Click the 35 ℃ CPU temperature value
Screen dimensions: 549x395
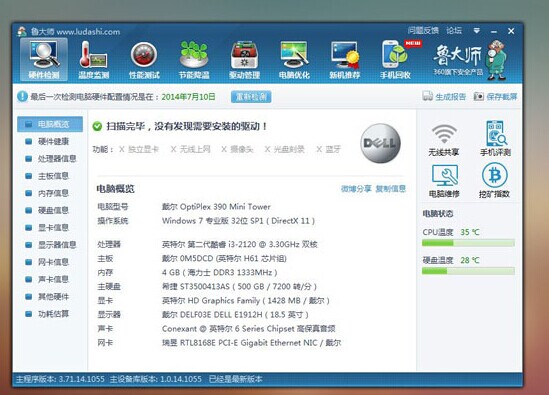coord(470,232)
